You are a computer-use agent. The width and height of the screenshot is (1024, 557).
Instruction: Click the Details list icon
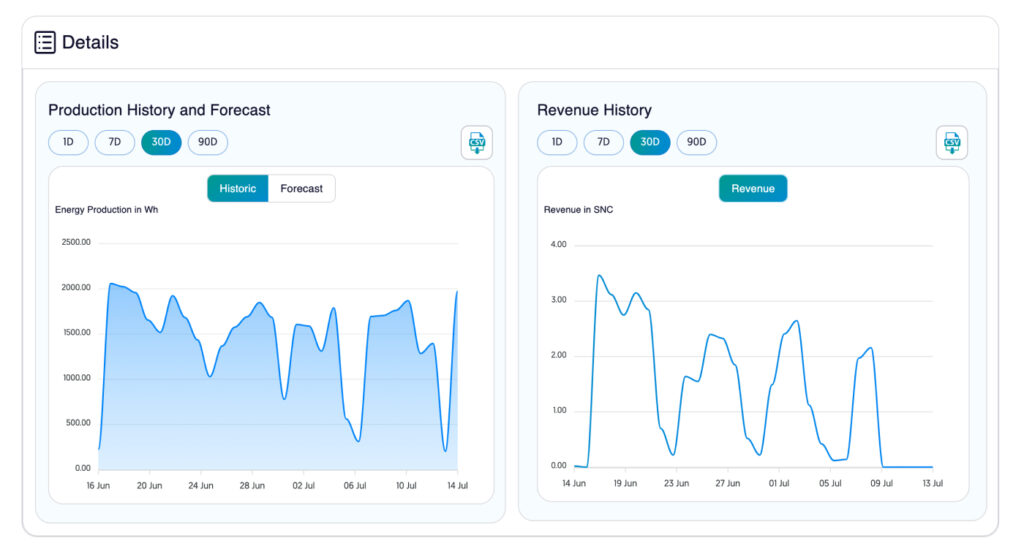45,42
